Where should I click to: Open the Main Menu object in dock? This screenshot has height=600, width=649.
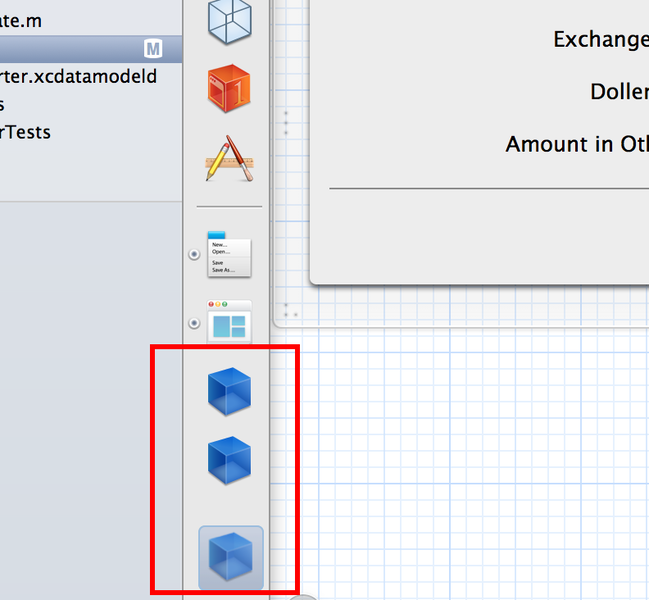pos(229,255)
